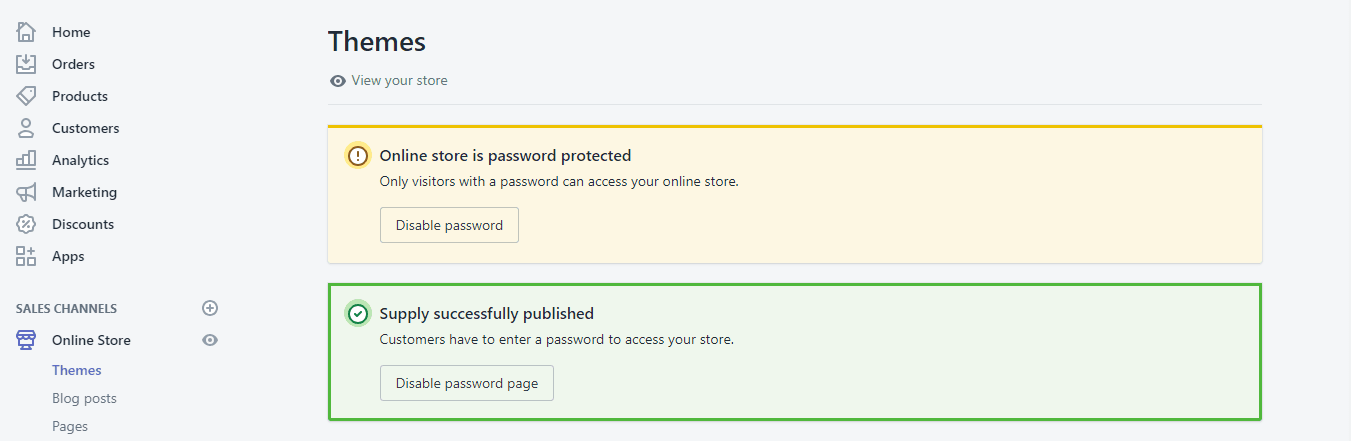Select the Customers person icon
The image size is (1351, 441).
click(26, 128)
